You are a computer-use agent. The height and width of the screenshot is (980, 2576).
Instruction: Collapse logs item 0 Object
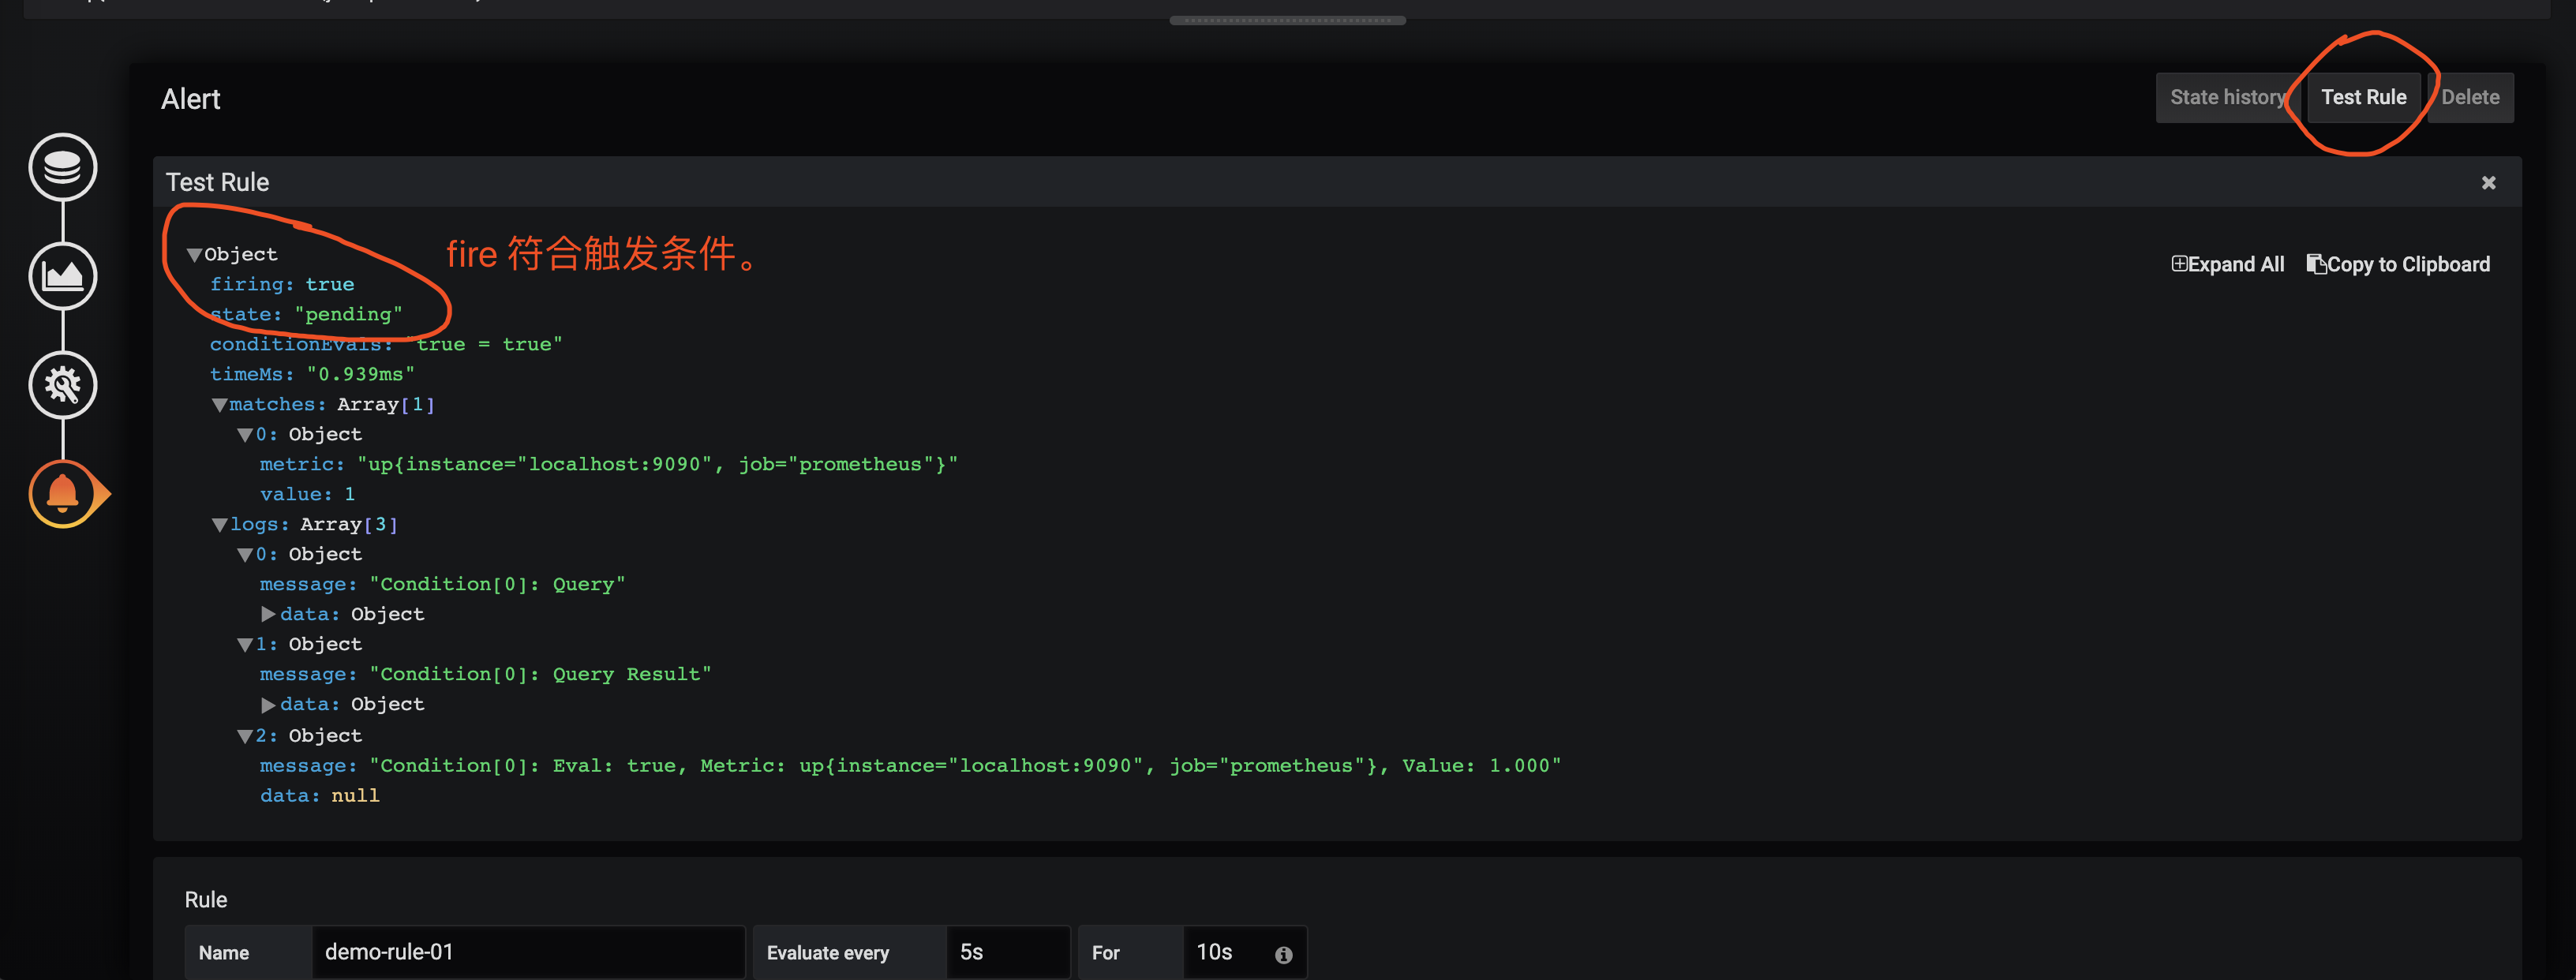point(245,556)
